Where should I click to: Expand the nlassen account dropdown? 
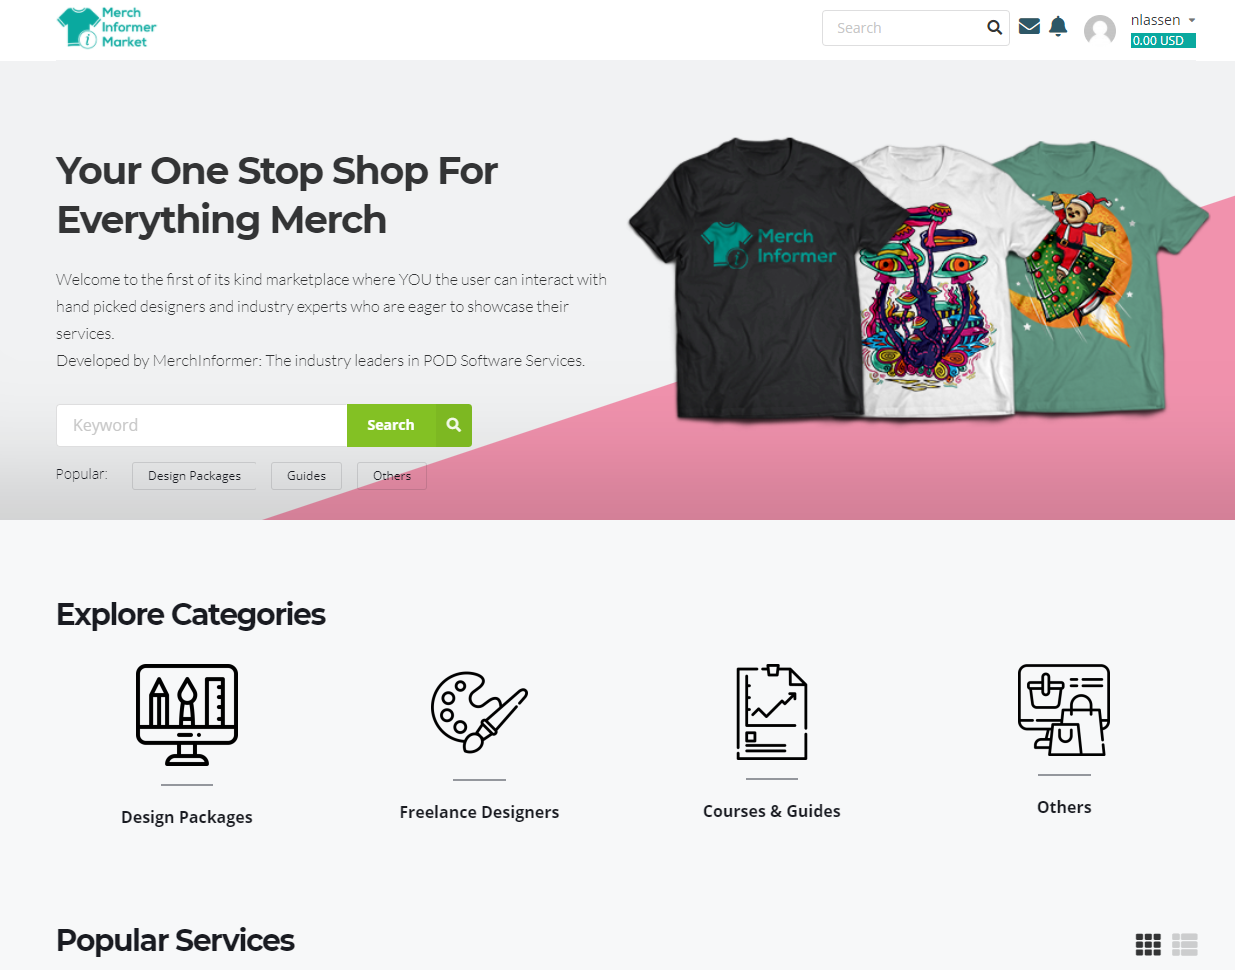click(1163, 20)
